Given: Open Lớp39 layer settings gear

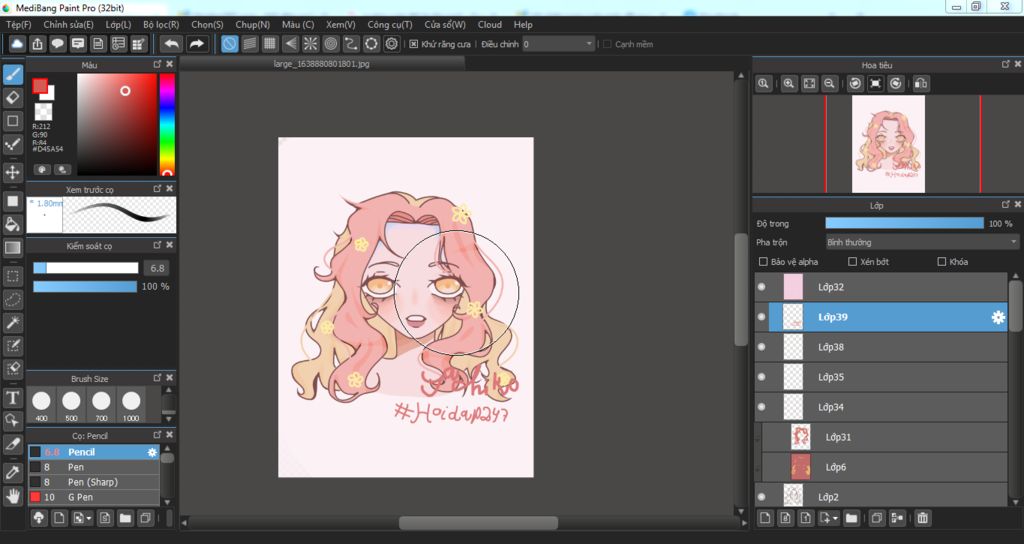Looking at the screenshot, I should 998,317.
